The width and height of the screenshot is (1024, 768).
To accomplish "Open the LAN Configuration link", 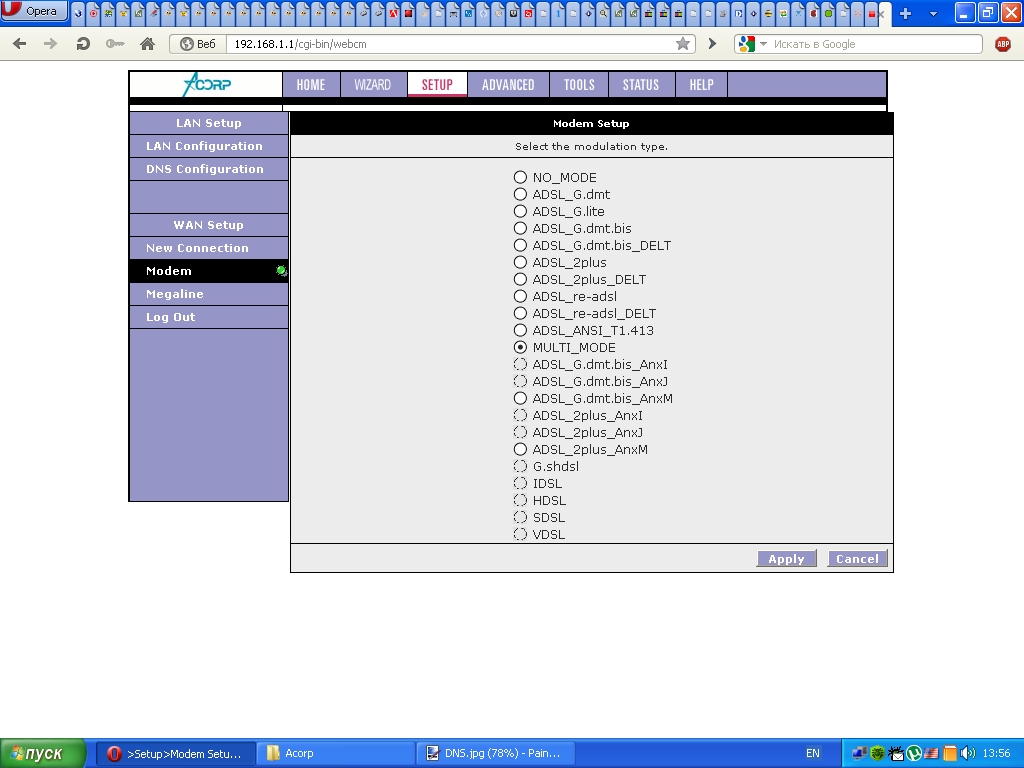I will point(204,146).
